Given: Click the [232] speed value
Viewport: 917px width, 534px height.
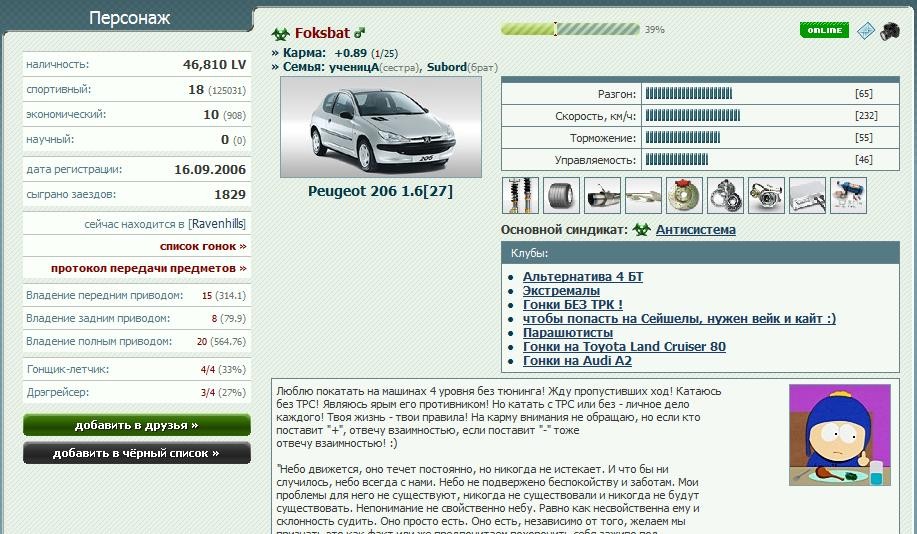Looking at the screenshot, I should click(x=866, y=116).
